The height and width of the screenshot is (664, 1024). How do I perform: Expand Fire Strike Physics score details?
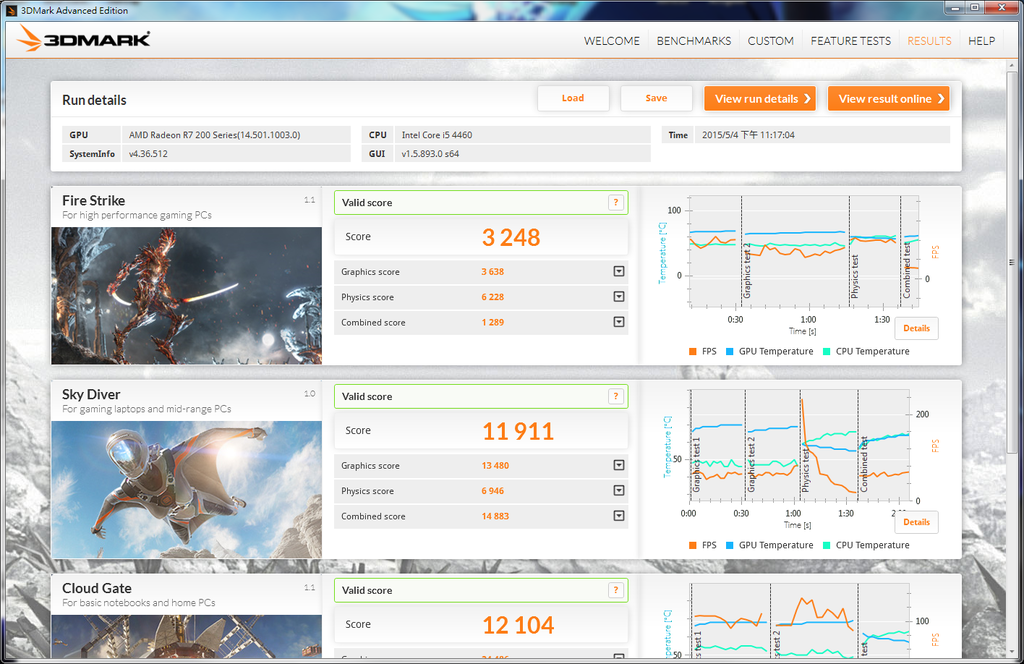click(x=619, y=297)
